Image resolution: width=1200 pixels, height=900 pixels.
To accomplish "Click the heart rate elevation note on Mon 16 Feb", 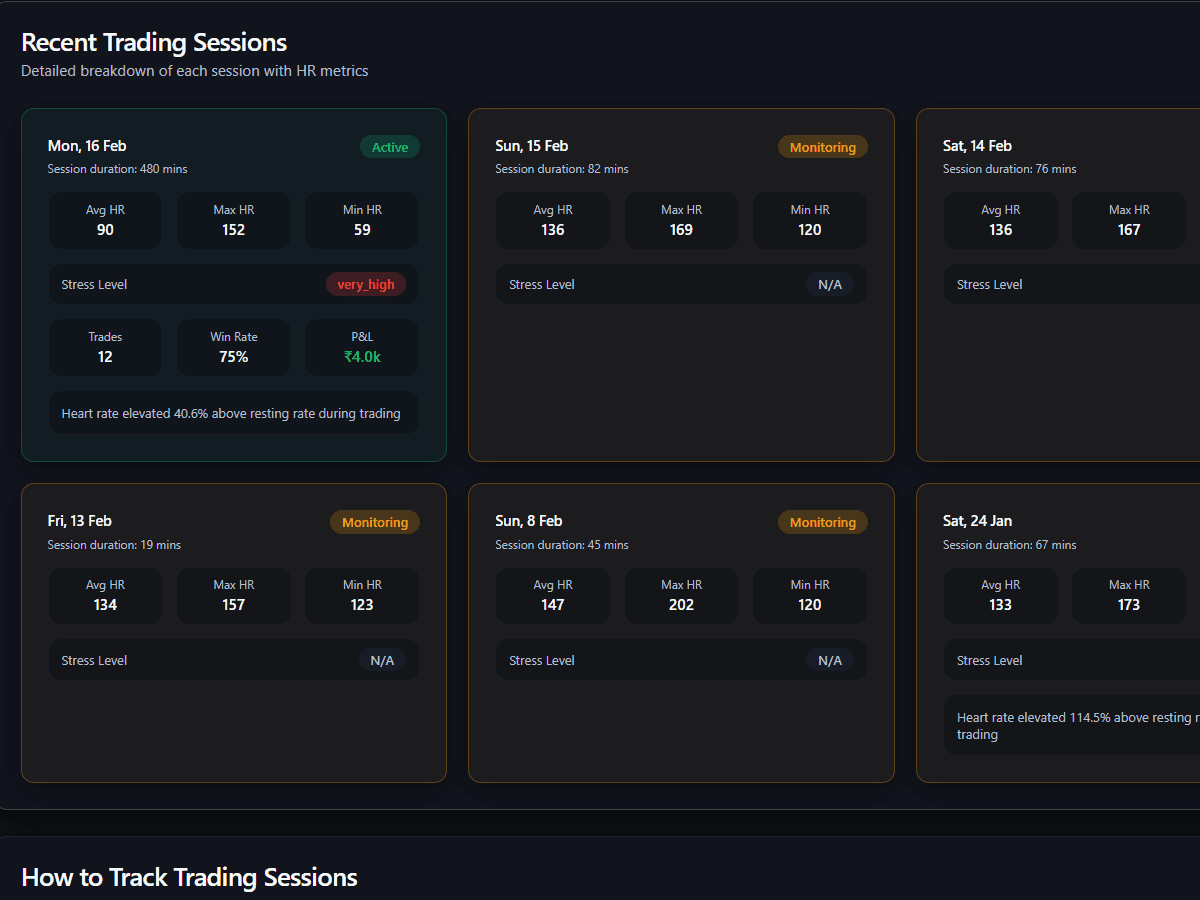I will coord(233,412).
